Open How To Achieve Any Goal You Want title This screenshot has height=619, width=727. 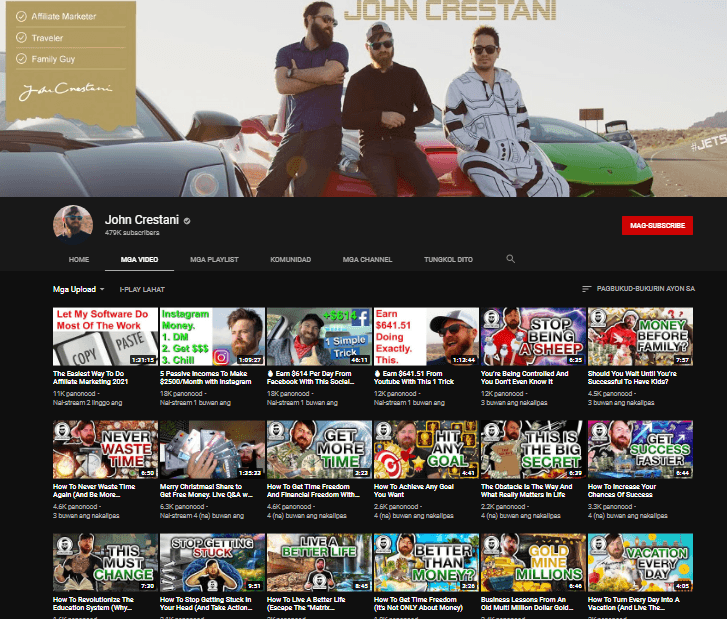tap(414, 491)
